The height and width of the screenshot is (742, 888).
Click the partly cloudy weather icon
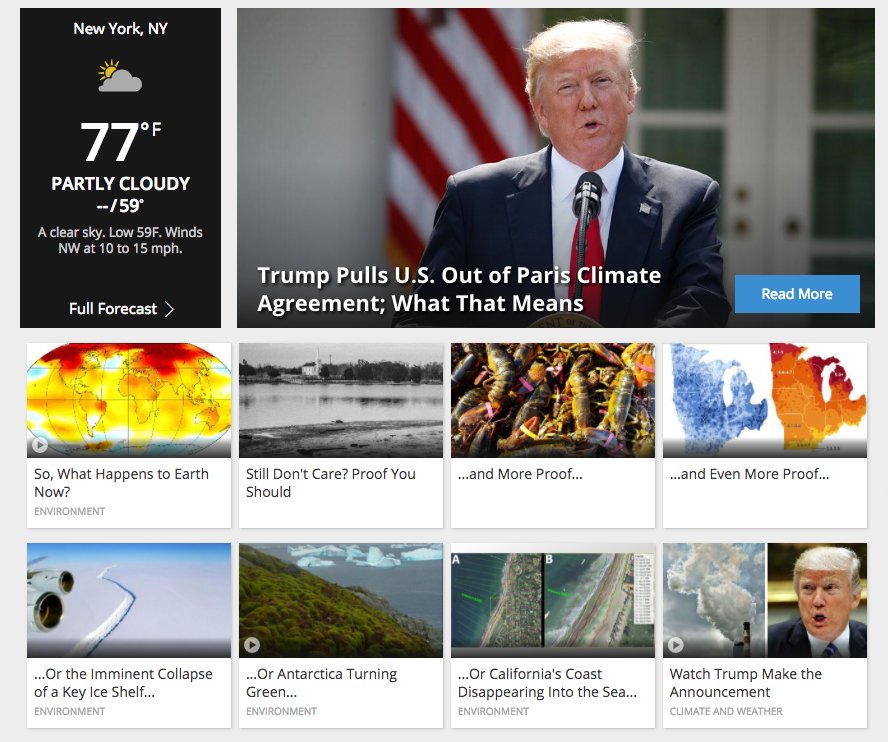coord(119,76)
